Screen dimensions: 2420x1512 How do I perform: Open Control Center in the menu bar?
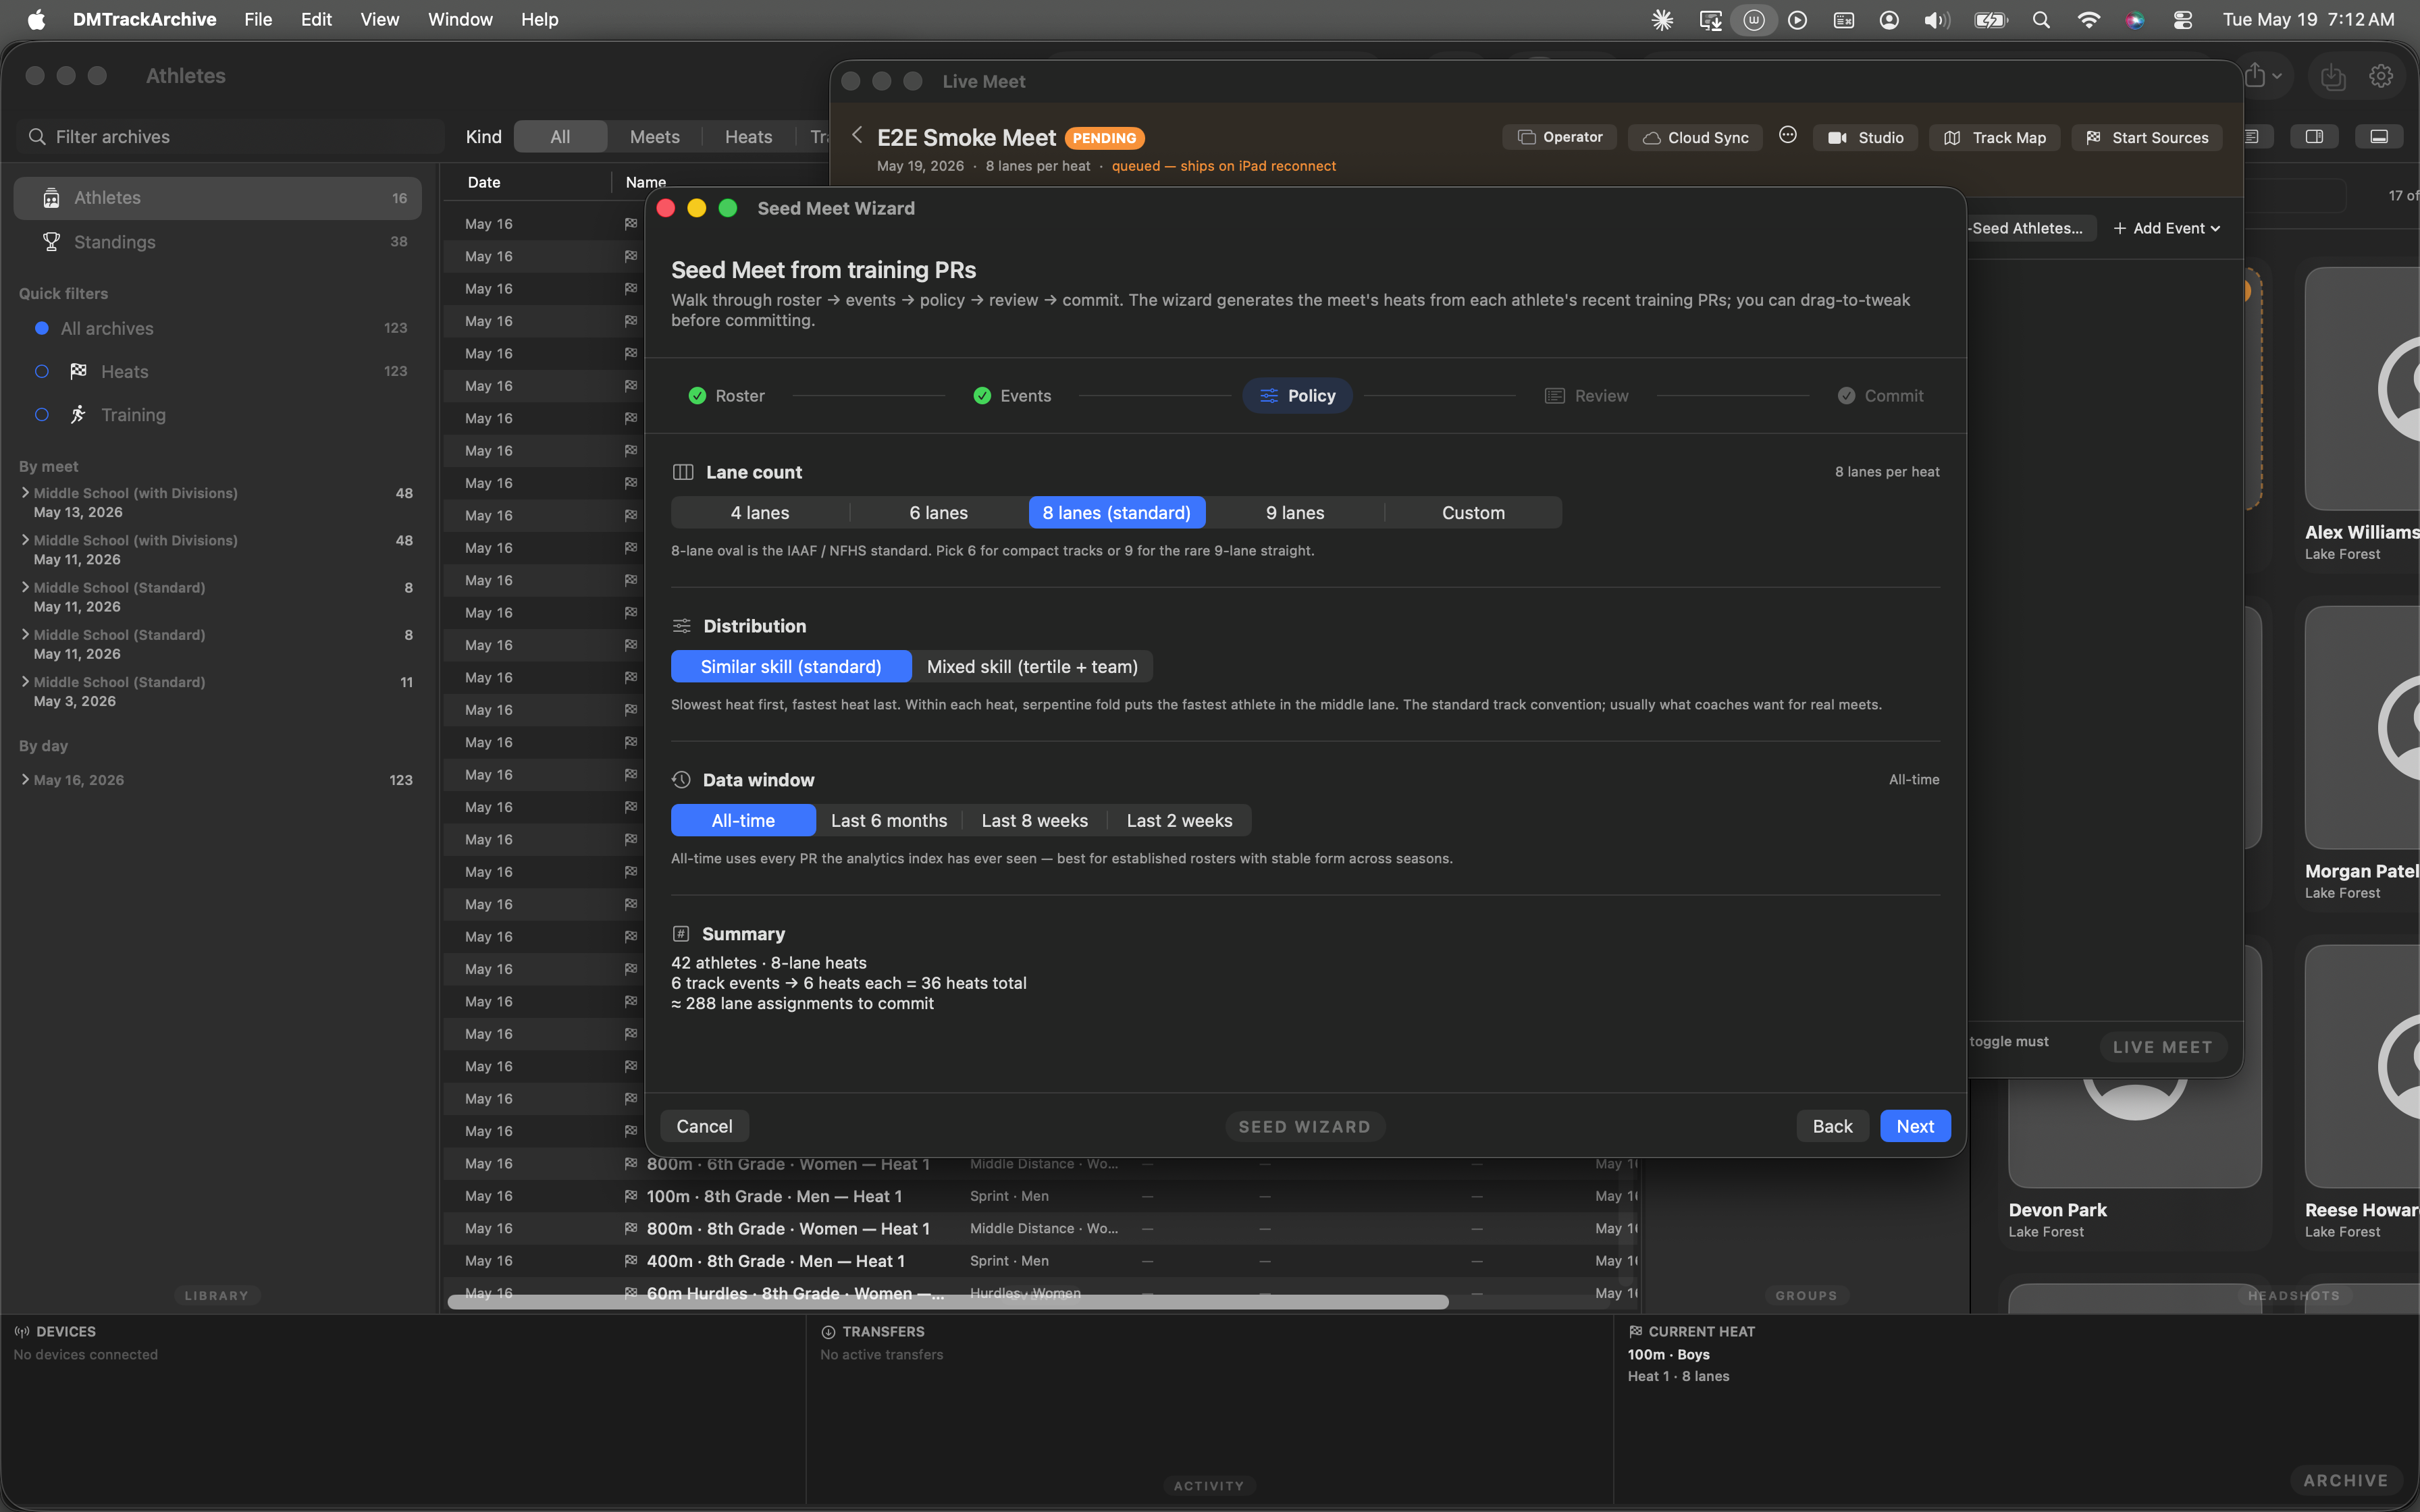2183,20
